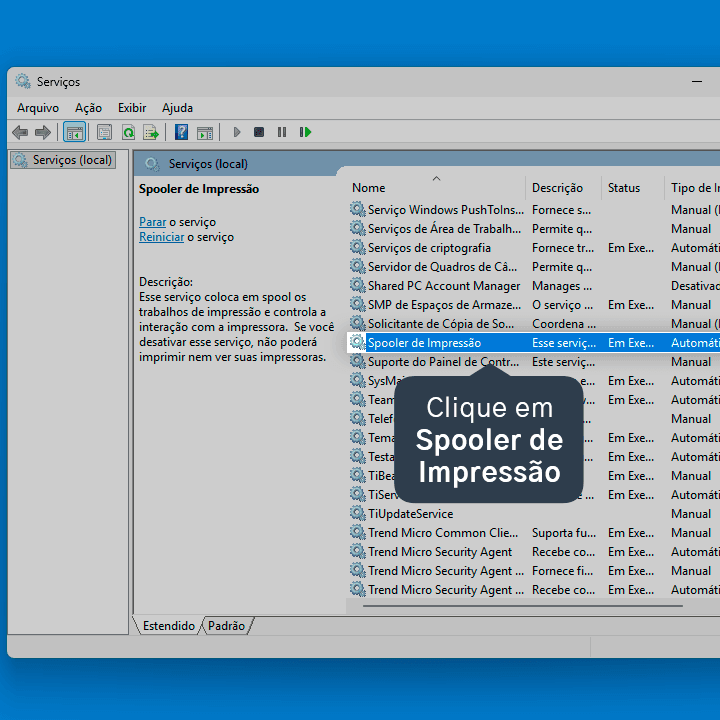The height and width of the screenshot is (720, 720).
Task: Minimize the Serviços window
Action: pyautogui.click(x=697, y=82)
